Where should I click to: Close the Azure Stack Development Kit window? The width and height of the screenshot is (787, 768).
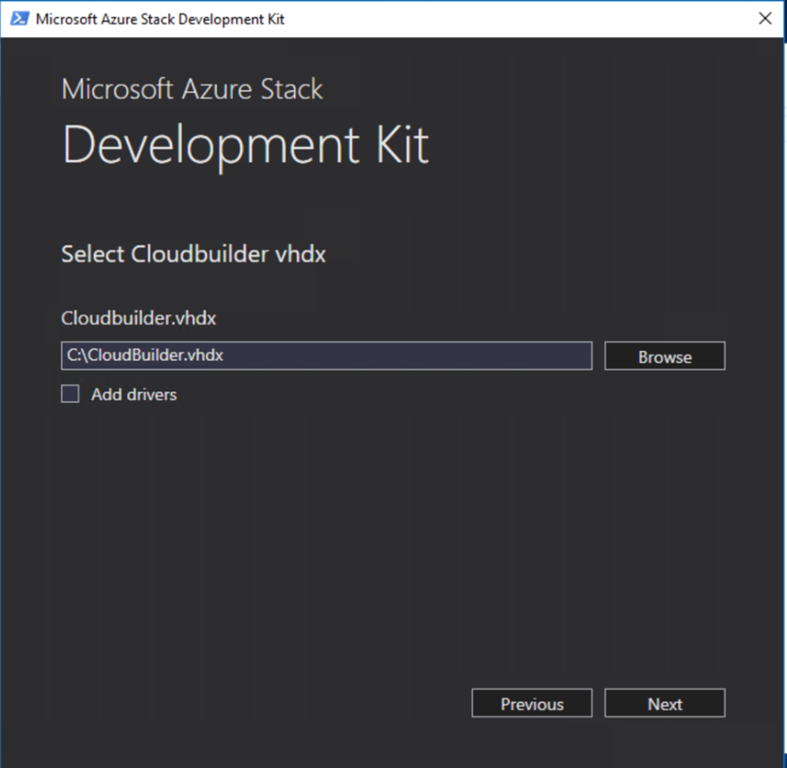pos(764,18)
